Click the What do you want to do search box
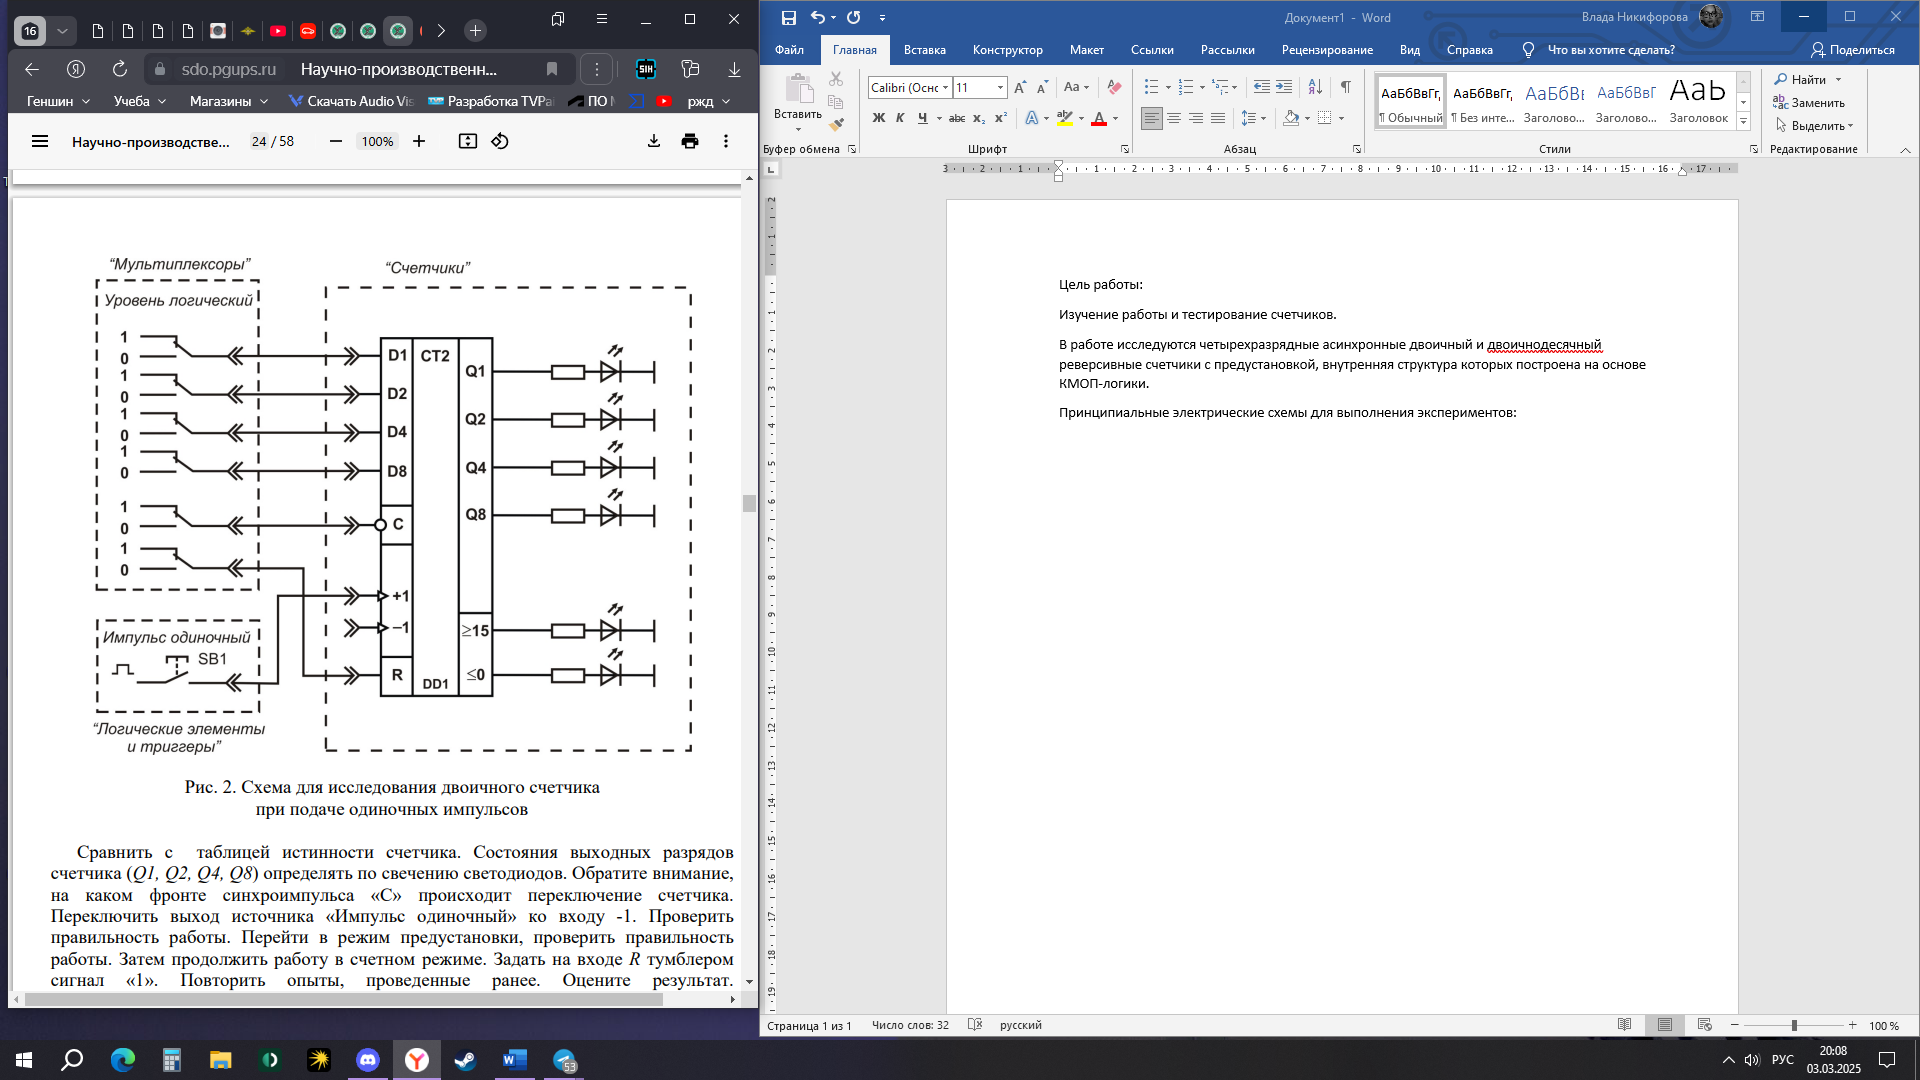1920x1080 pixels. 1610,50
